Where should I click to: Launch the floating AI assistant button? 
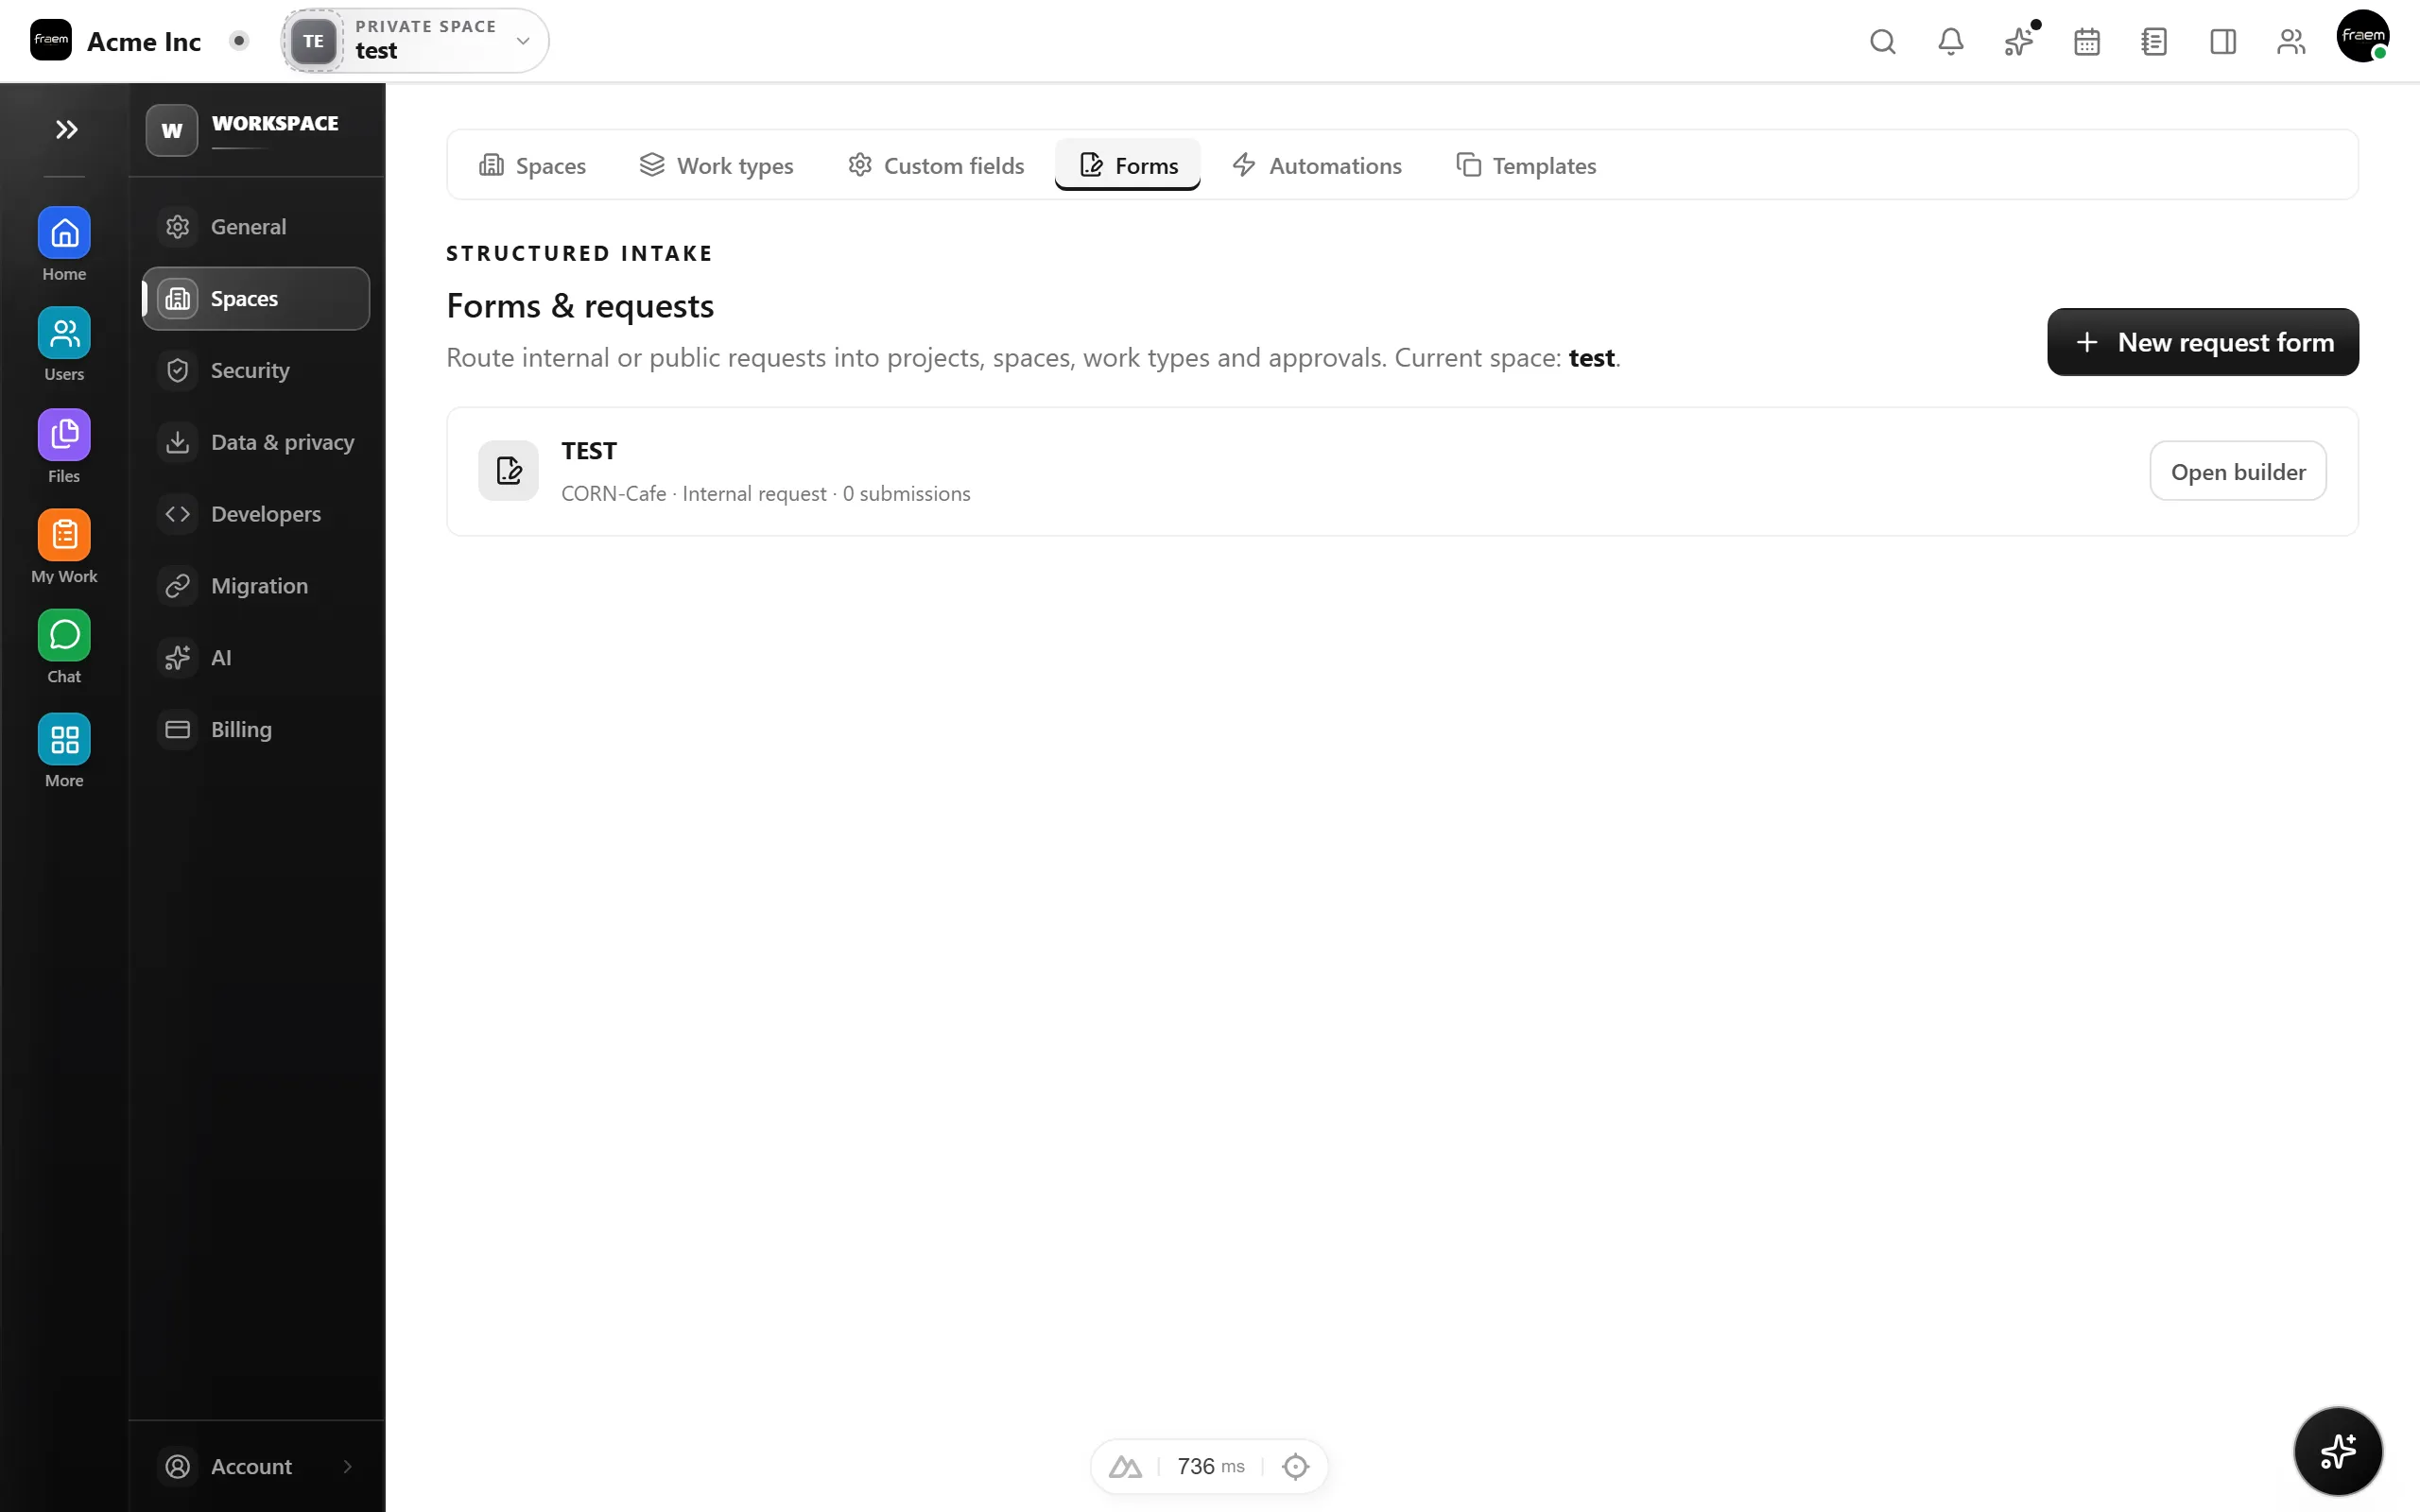pos(2337,1450)
